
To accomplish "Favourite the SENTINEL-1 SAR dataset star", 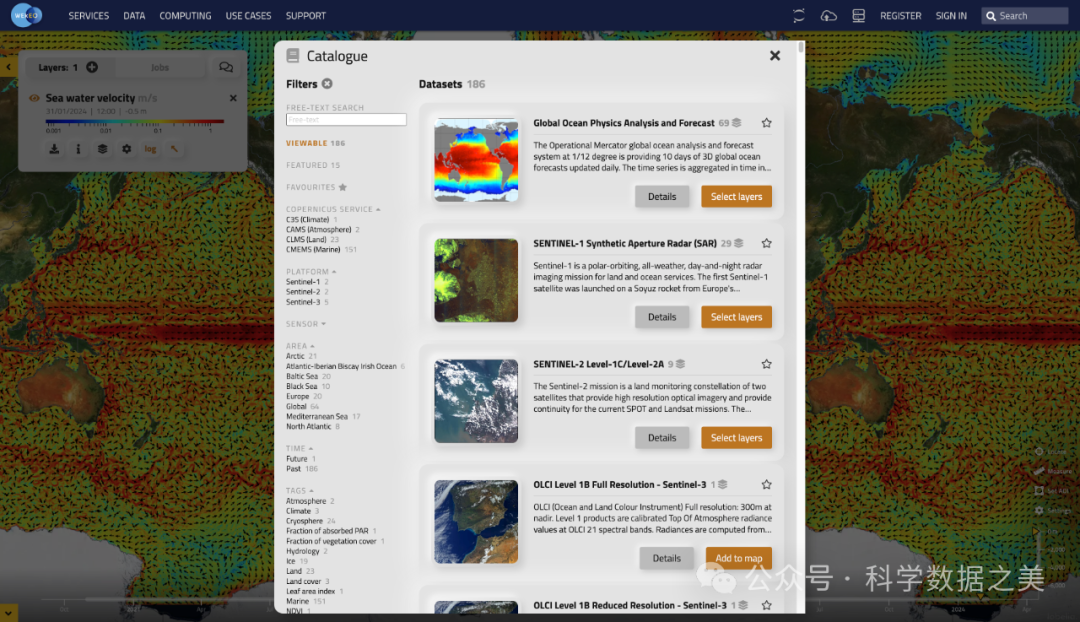I will click(x=767, y=243).
